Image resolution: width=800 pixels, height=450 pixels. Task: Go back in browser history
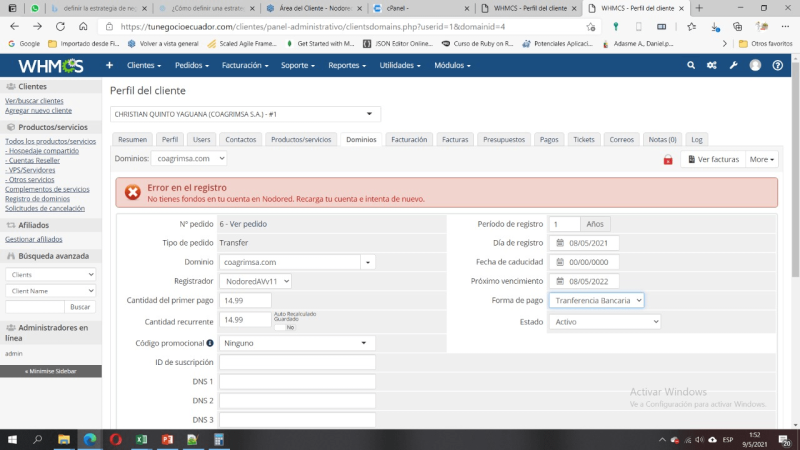(x=14, y=27)
